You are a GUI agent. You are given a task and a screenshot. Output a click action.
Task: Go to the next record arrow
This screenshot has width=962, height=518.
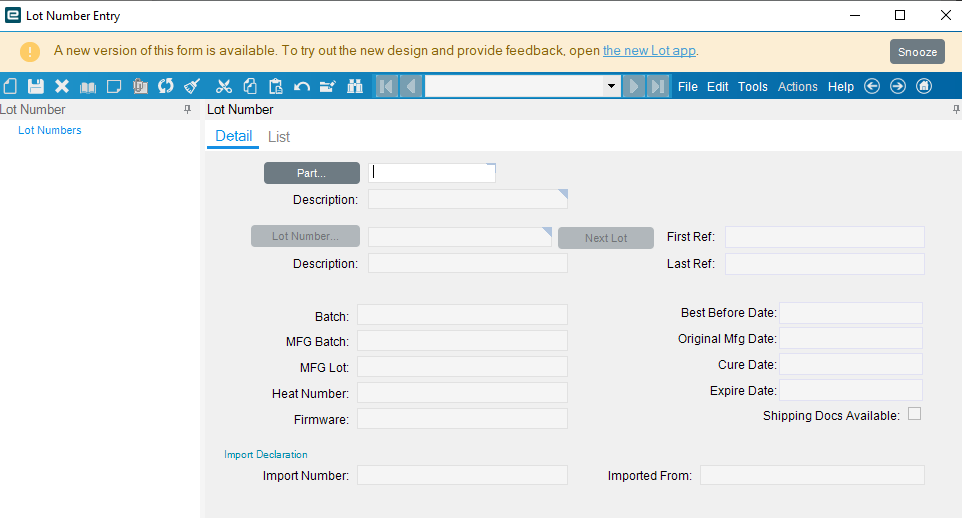(634, 87)
